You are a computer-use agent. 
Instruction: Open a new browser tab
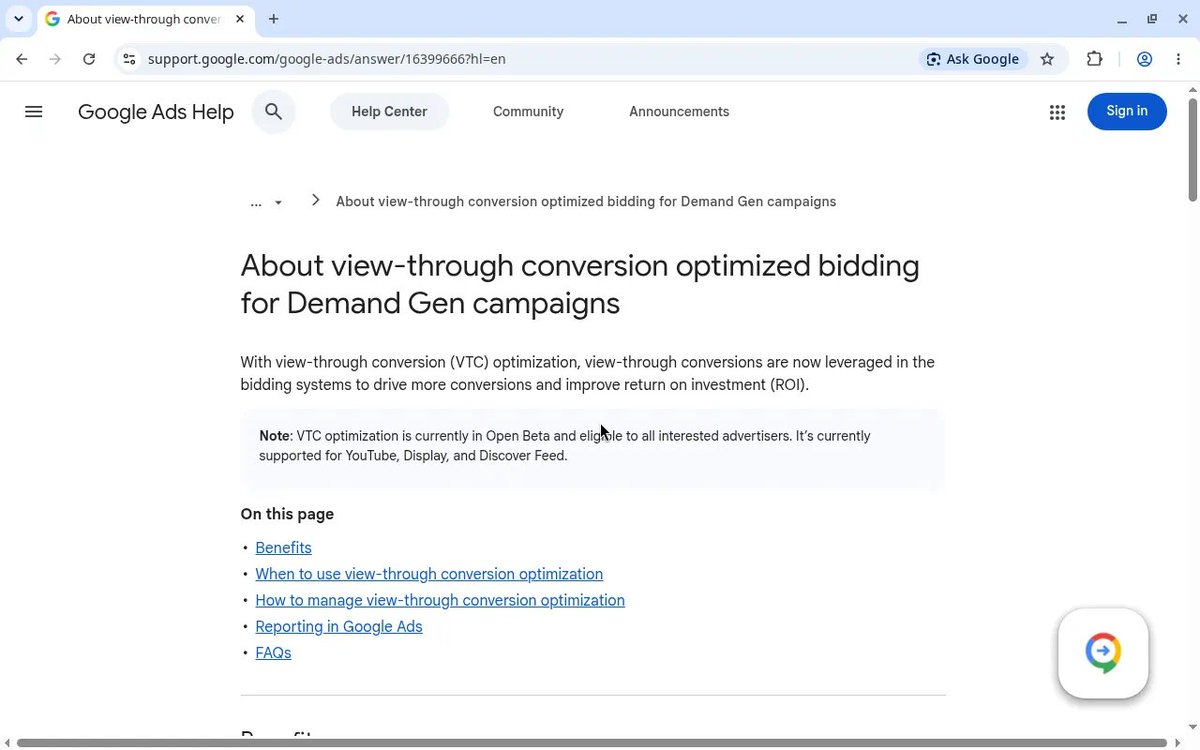(x=274, y=19)
